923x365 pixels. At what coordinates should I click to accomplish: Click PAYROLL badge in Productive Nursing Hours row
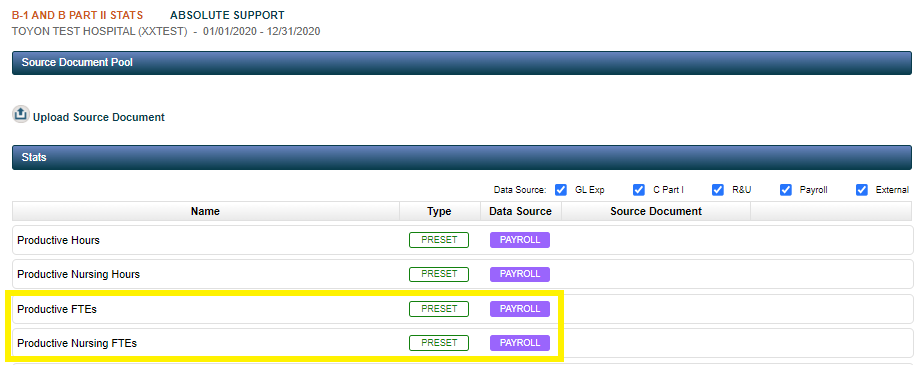[x=520, y=274]
